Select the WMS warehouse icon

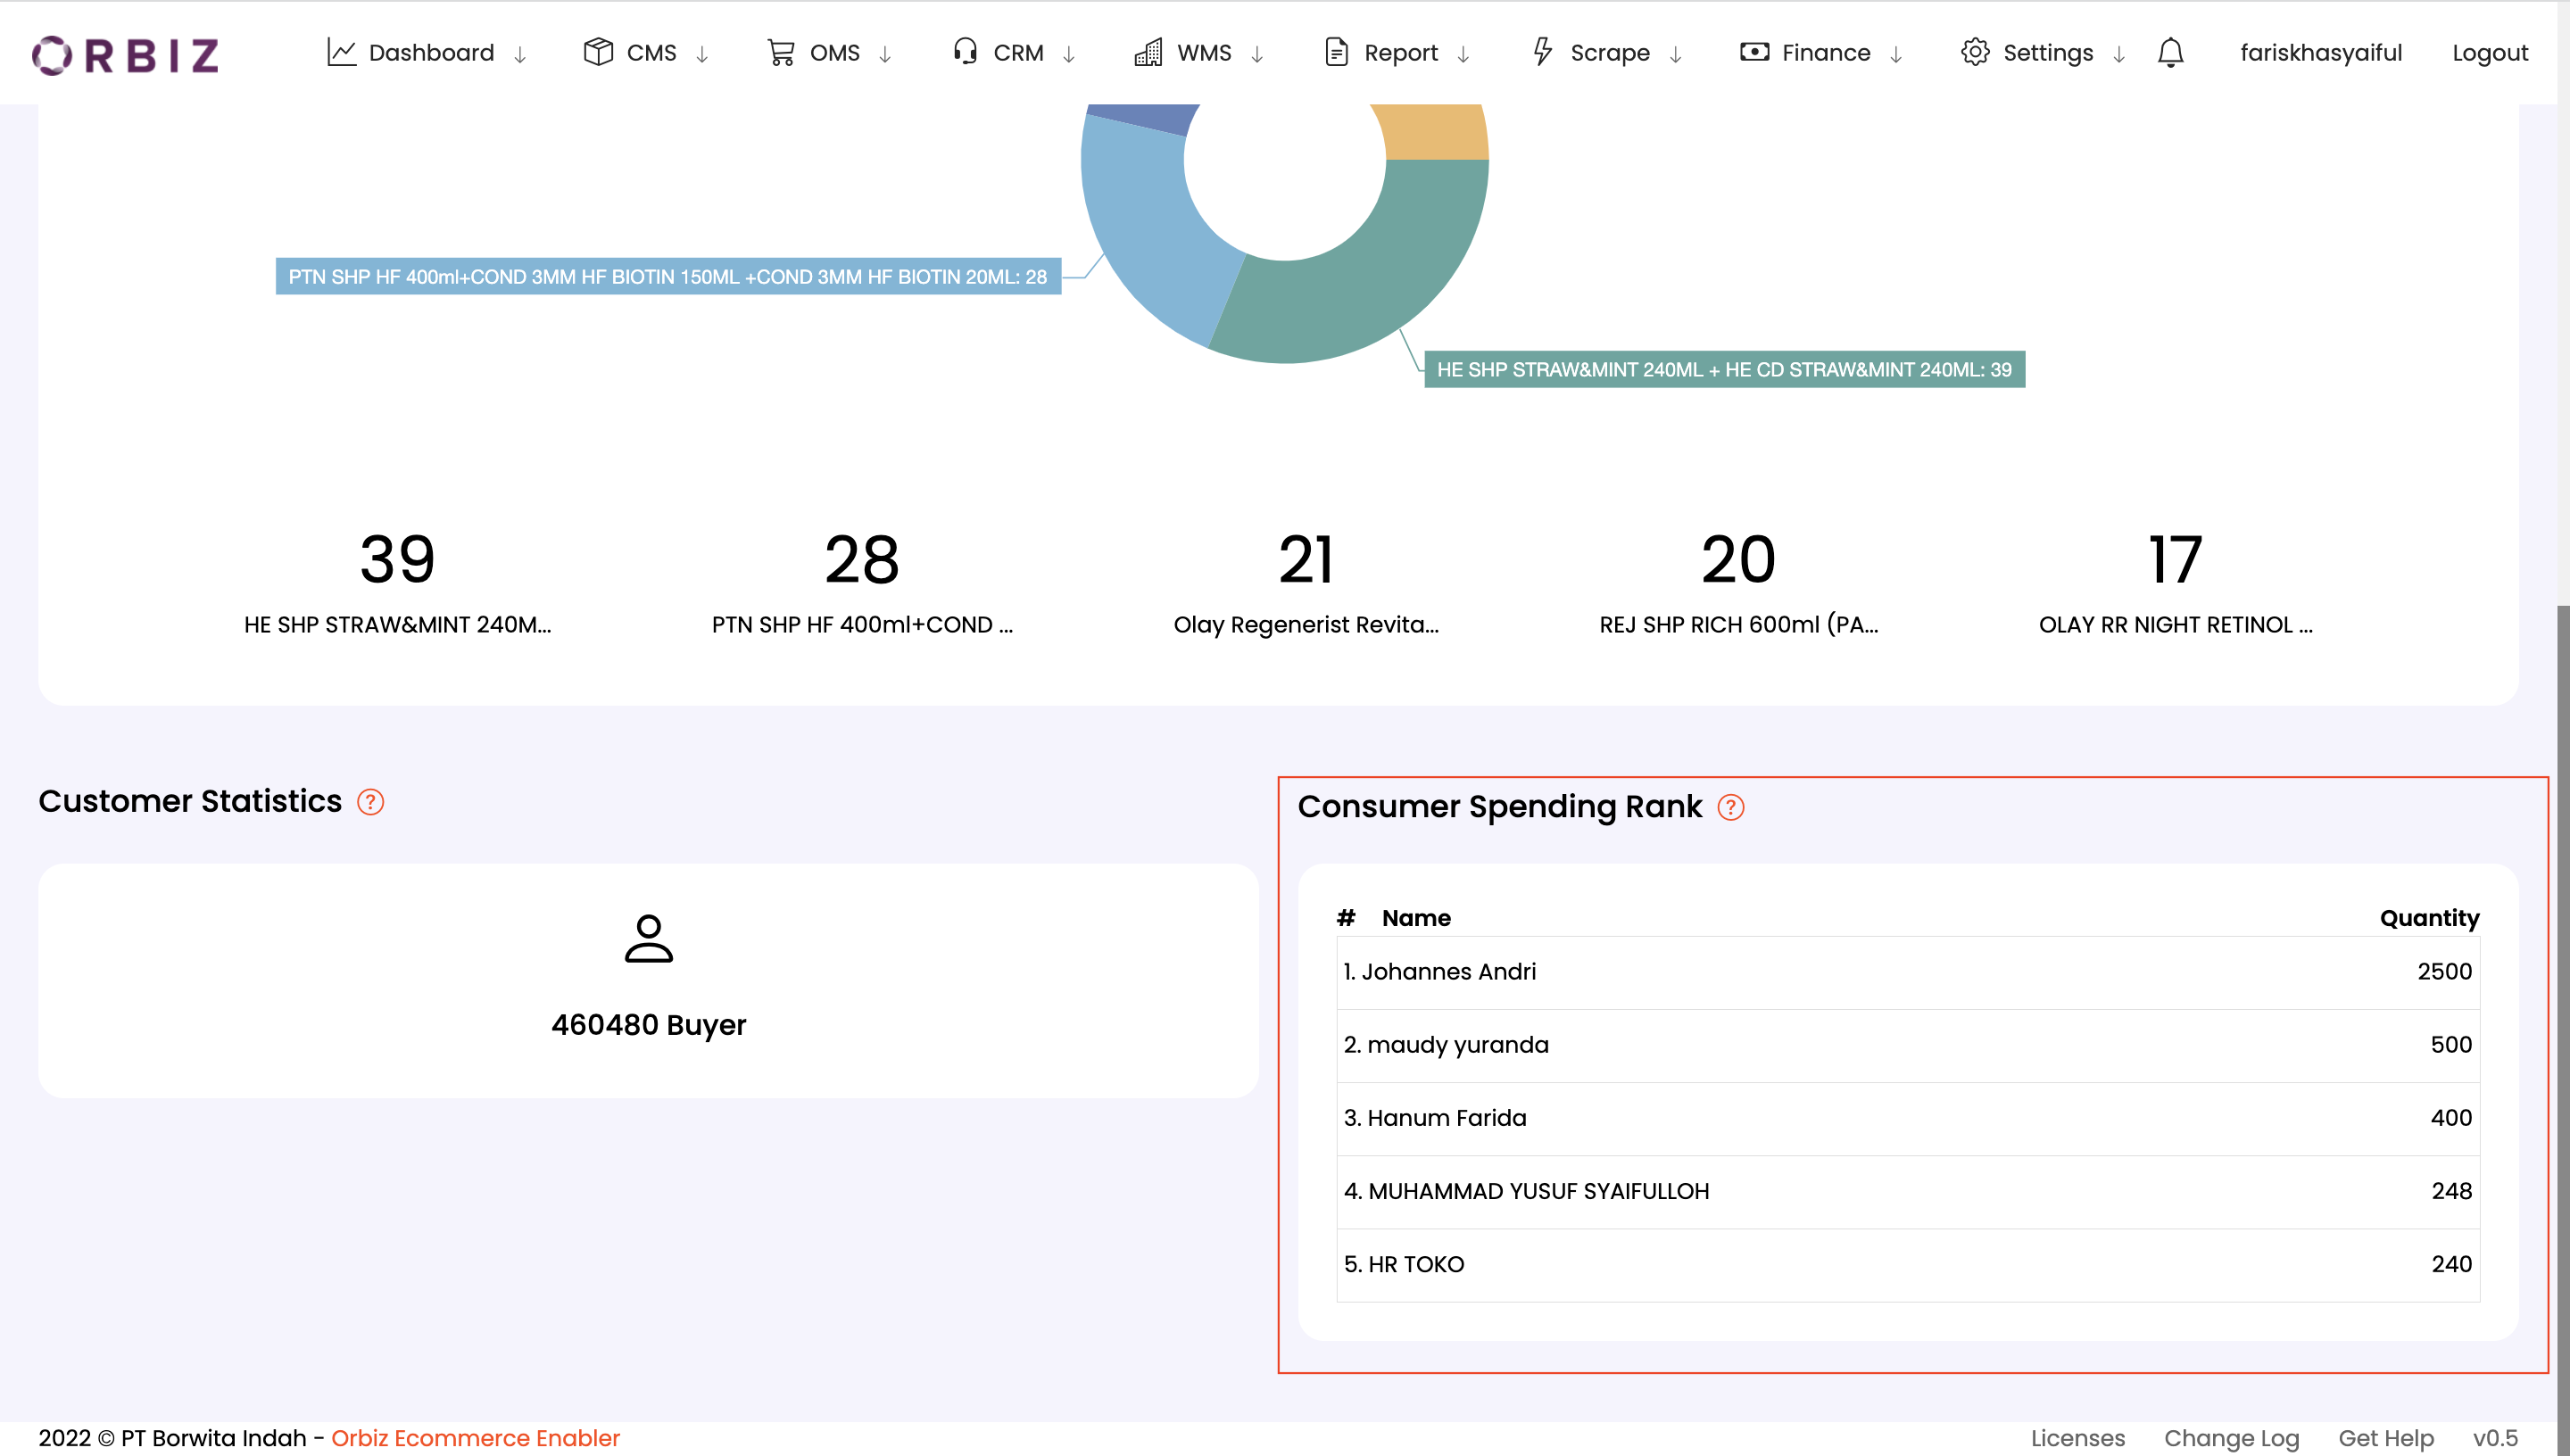pos(1148,52)
